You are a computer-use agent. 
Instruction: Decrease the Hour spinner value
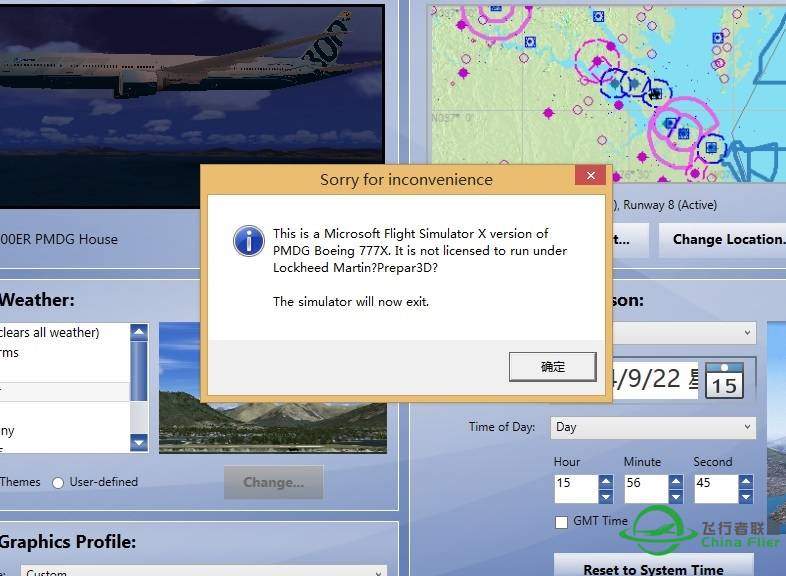(606, 496)
